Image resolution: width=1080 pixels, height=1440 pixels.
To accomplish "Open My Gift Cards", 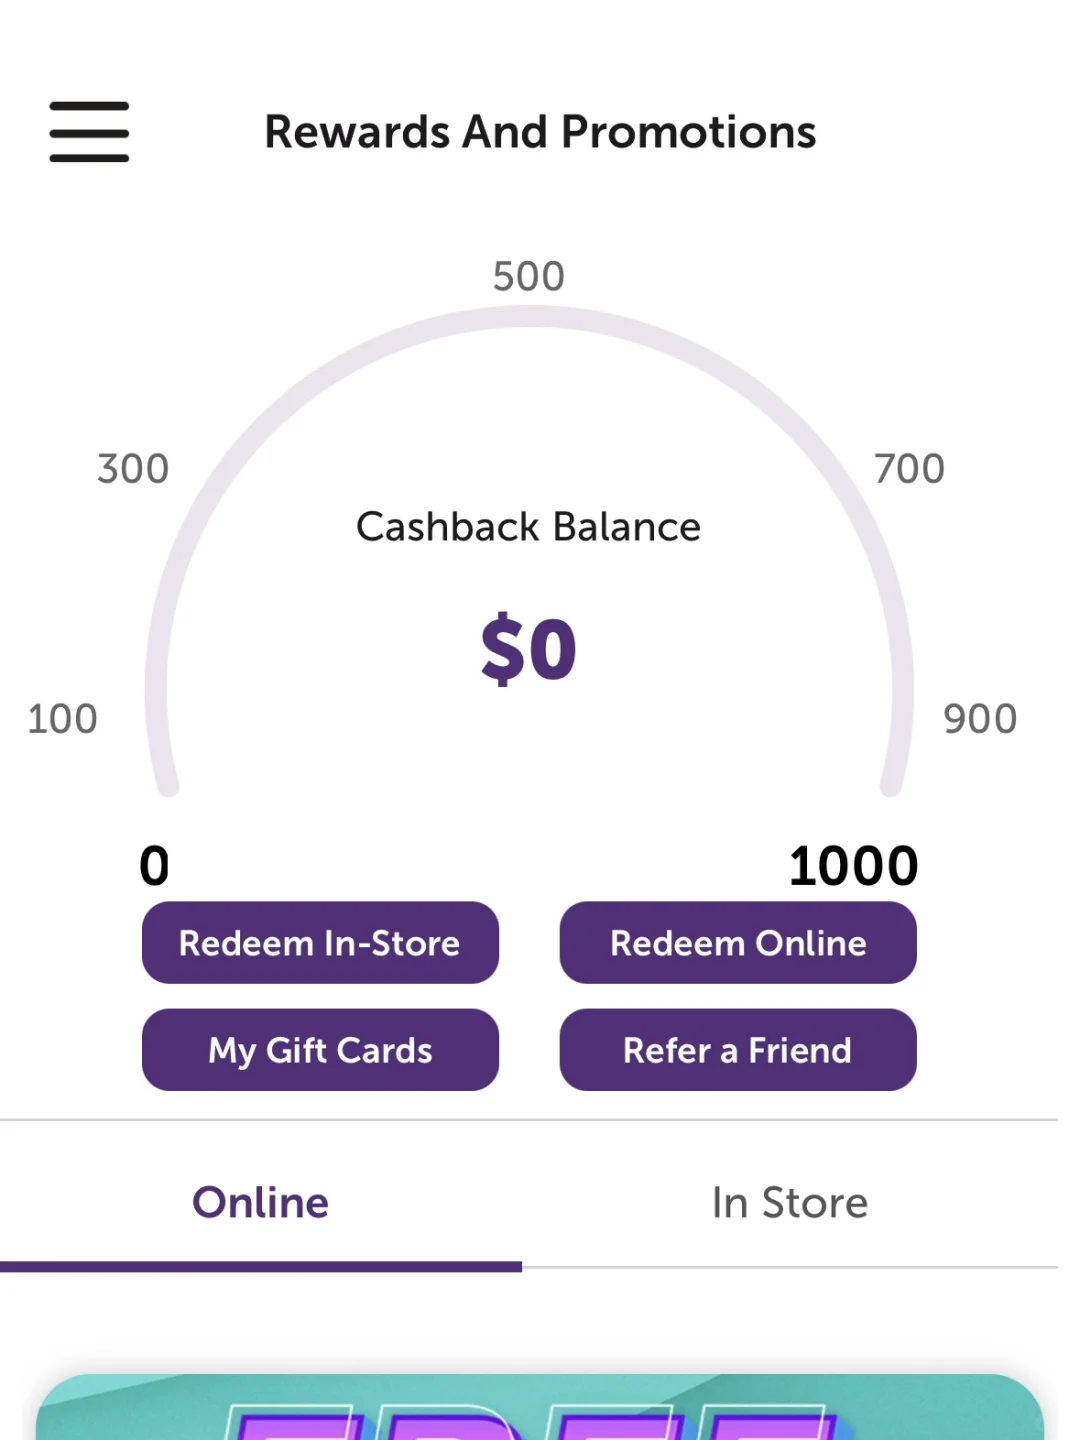I will pos(320,1050).
